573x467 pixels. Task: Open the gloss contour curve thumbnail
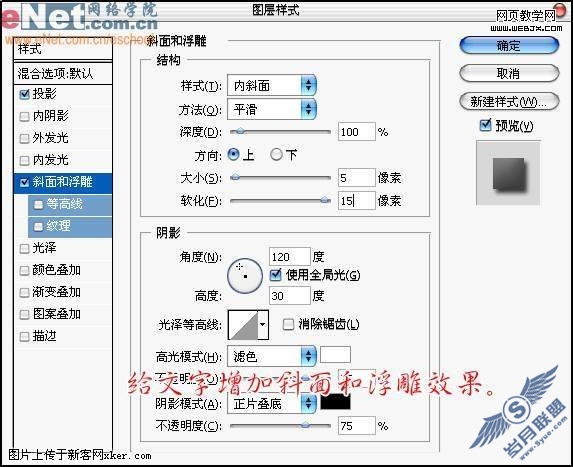point(243,325)
